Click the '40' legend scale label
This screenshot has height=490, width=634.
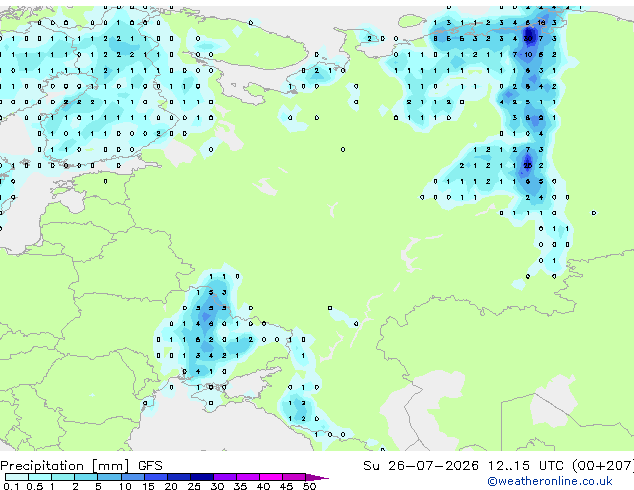click(263, 486)
